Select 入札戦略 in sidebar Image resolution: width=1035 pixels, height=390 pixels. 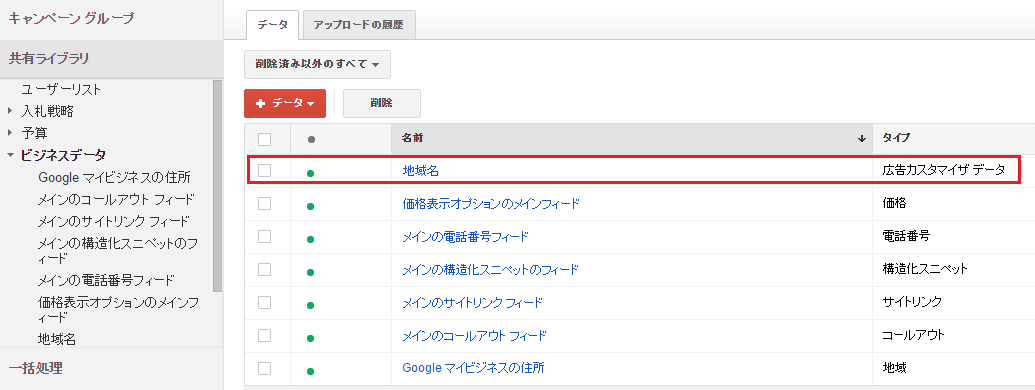(48, 111)
